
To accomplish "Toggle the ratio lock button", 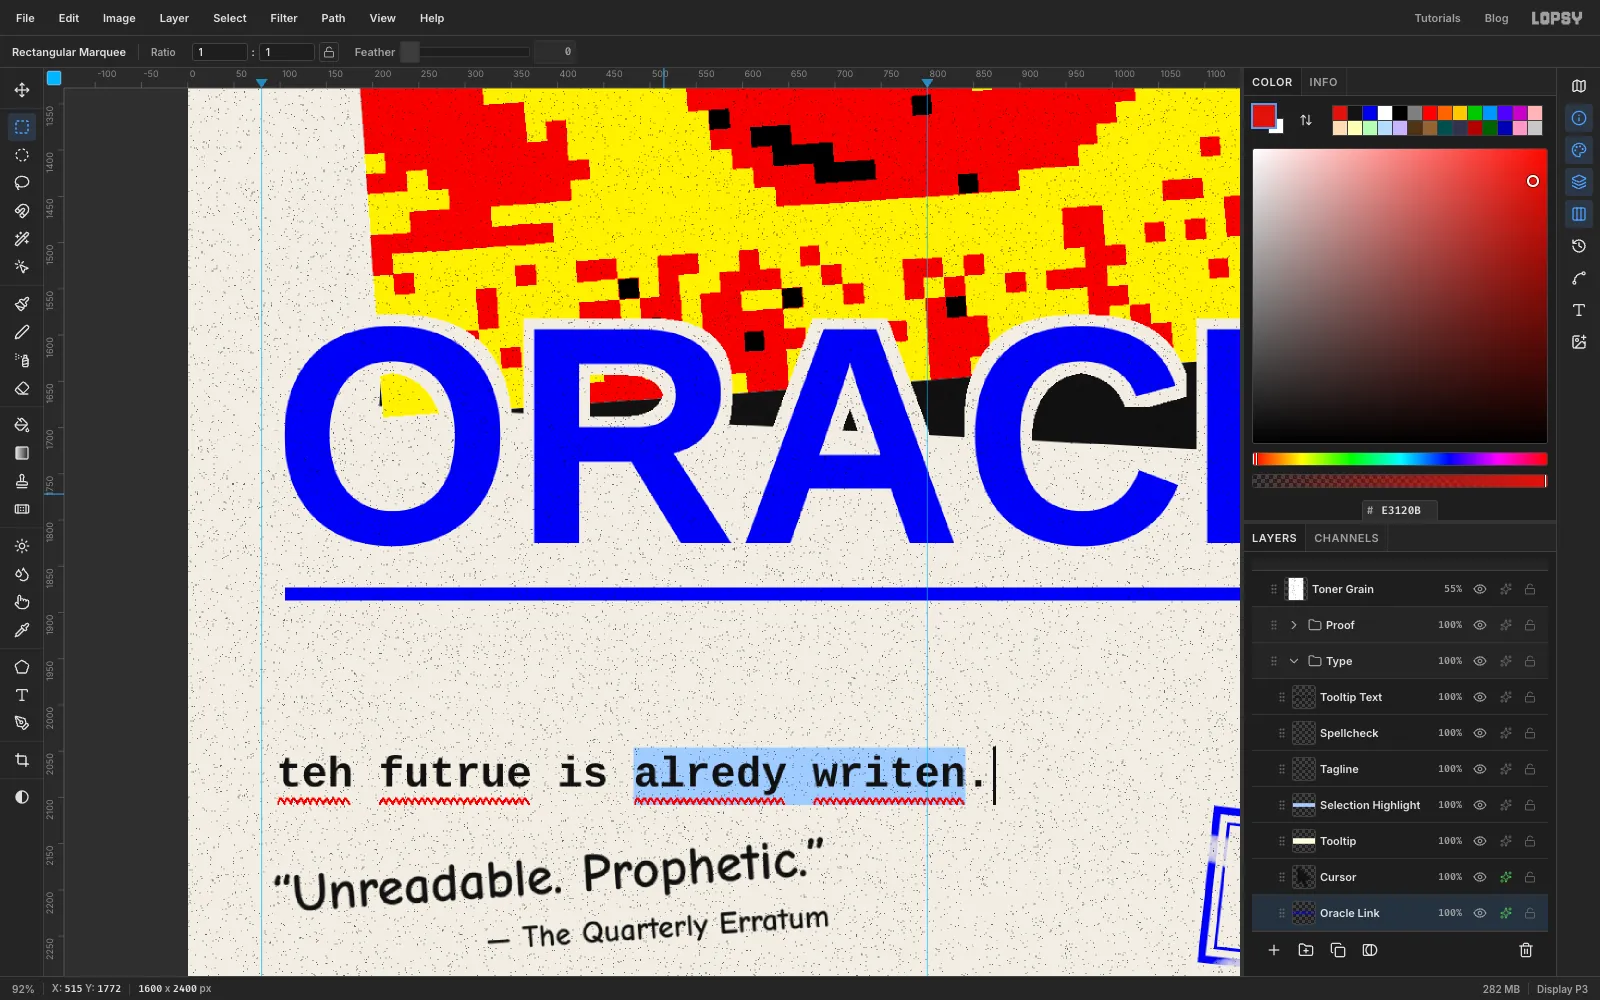I will pyautogui.click(x=329, y=52).
